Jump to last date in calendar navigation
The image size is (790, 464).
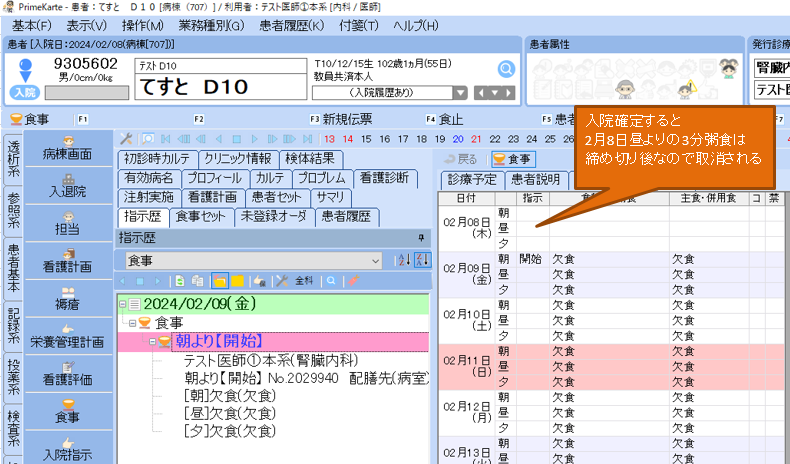[308, 139]
